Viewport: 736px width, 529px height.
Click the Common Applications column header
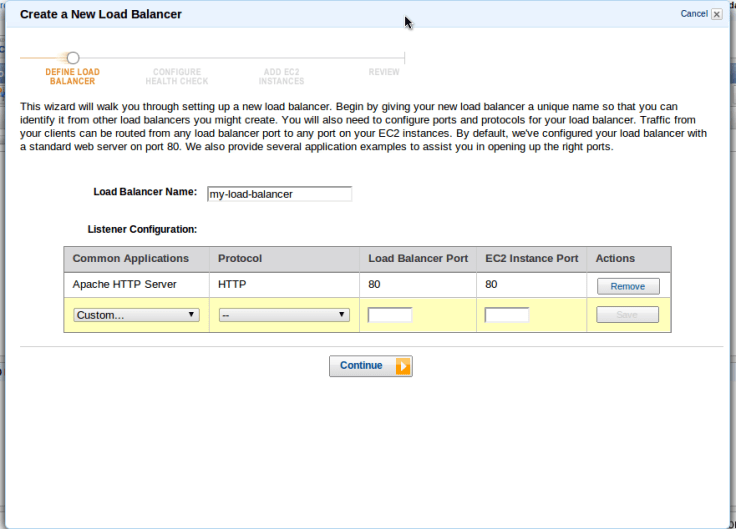click(131, 258)
